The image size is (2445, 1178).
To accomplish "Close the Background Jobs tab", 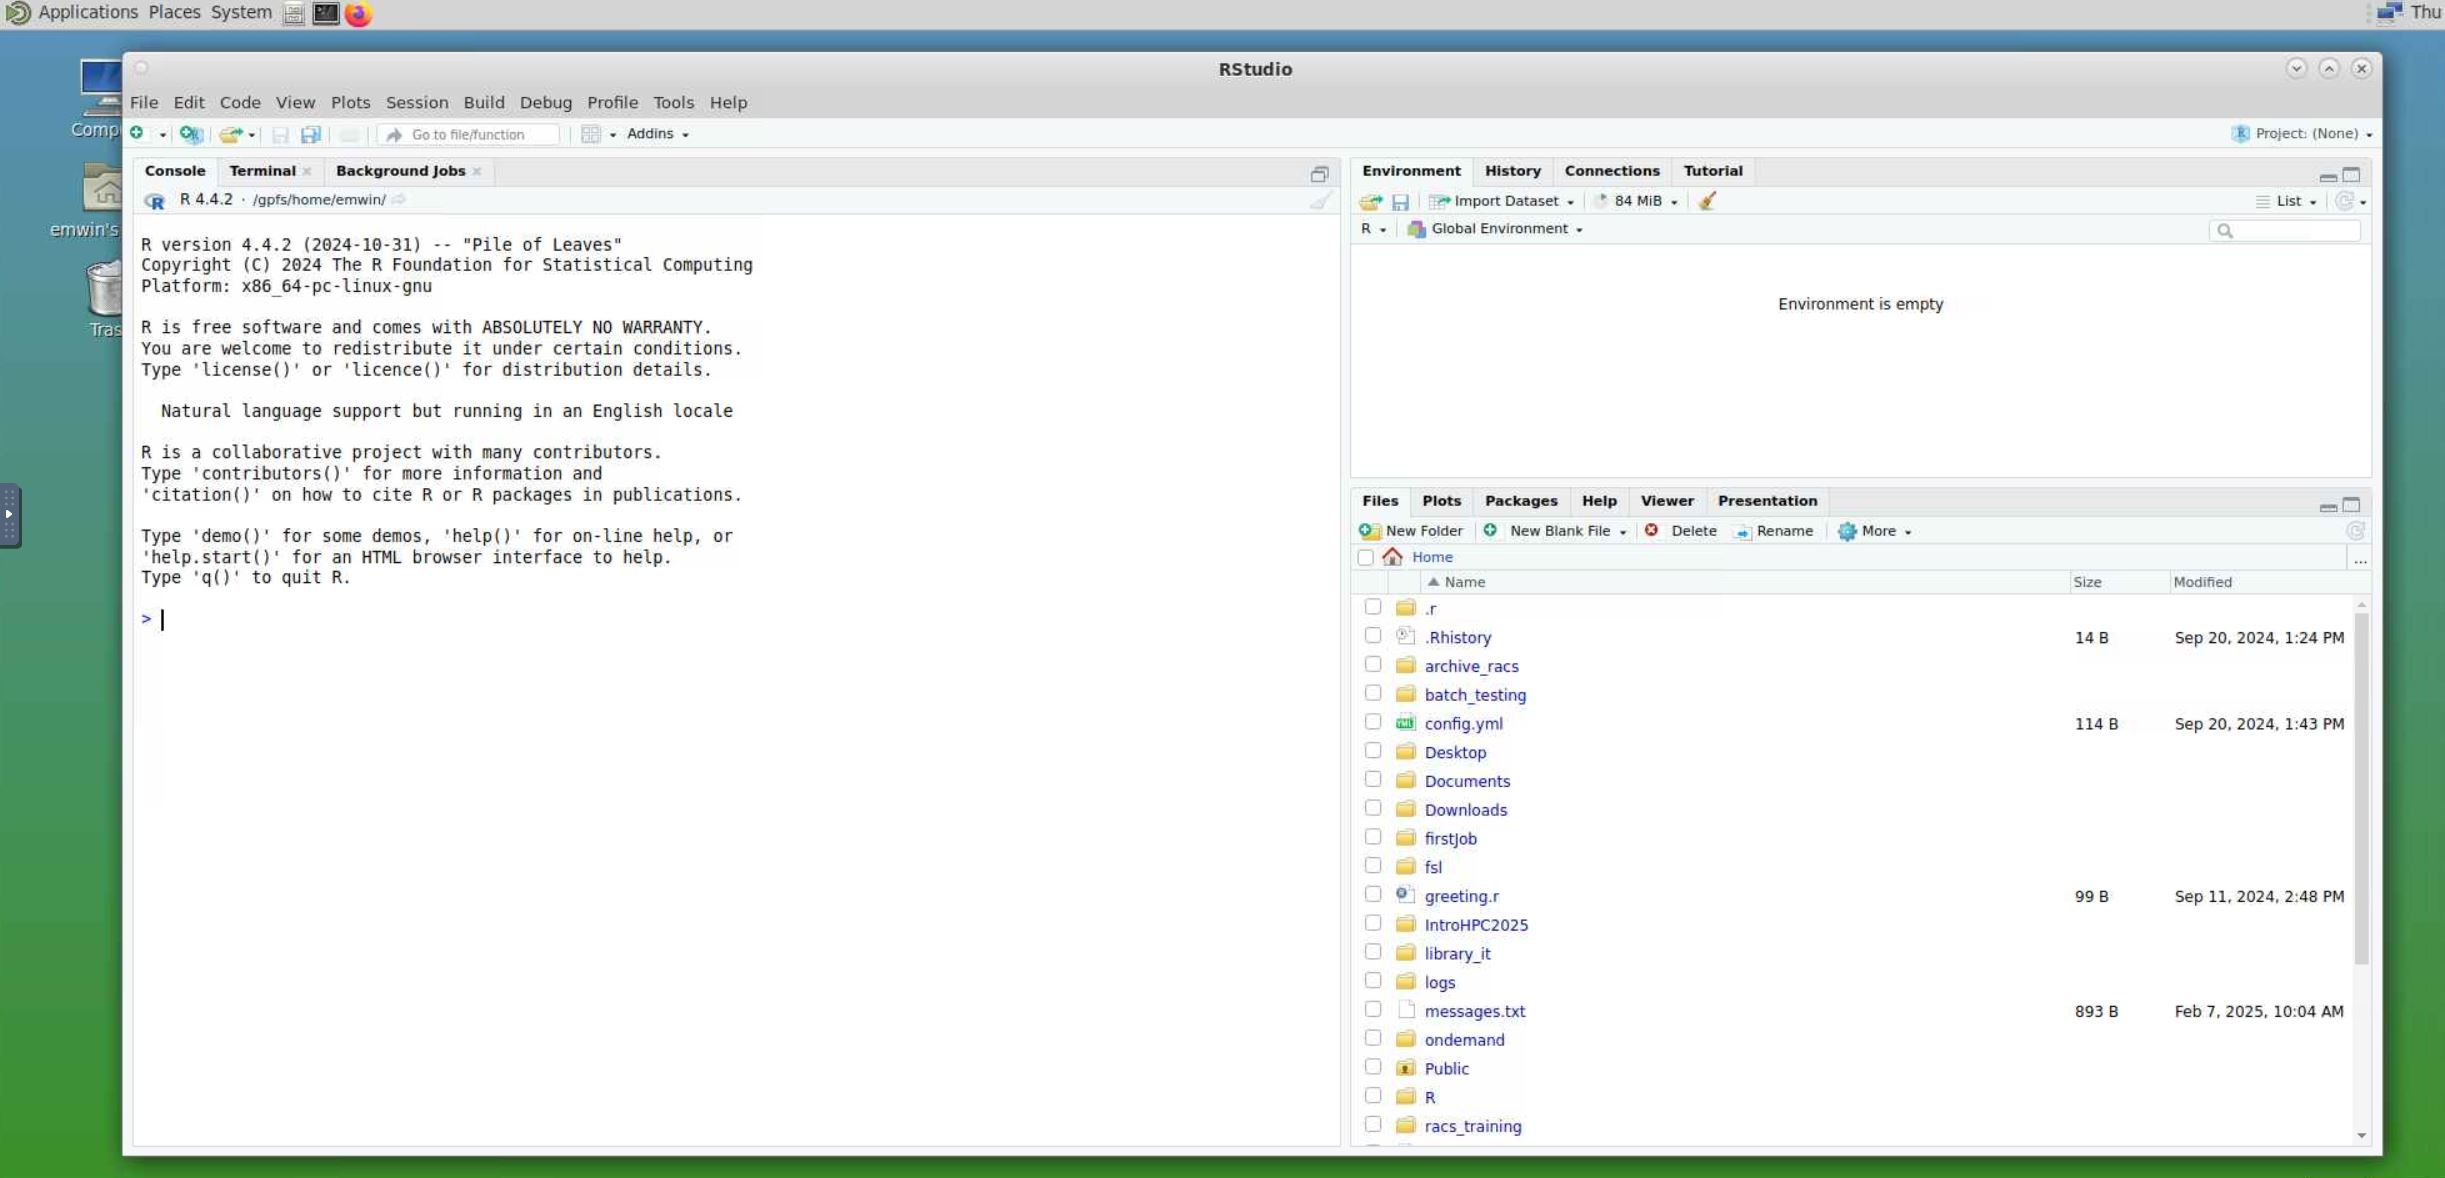I will click(477, 171).
